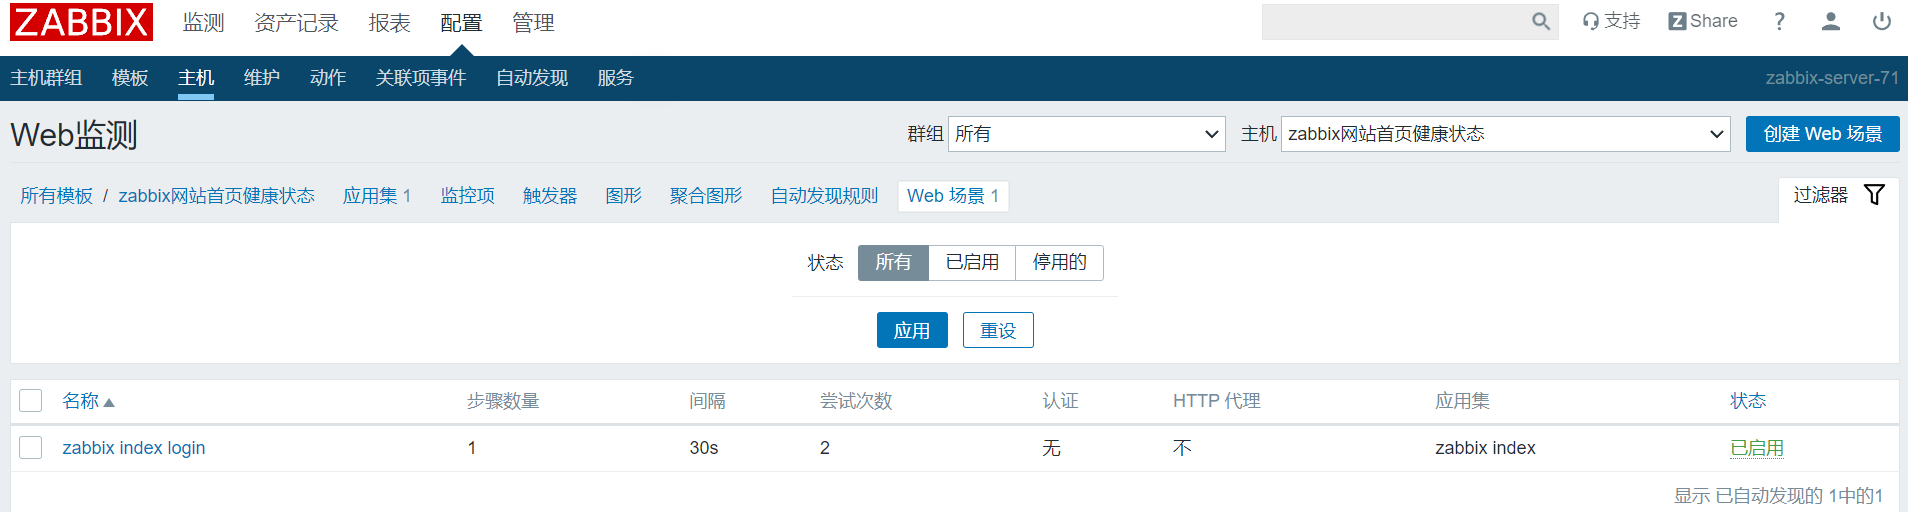
Task: Open the 管理 top menu
Action: tap(533, 22)
